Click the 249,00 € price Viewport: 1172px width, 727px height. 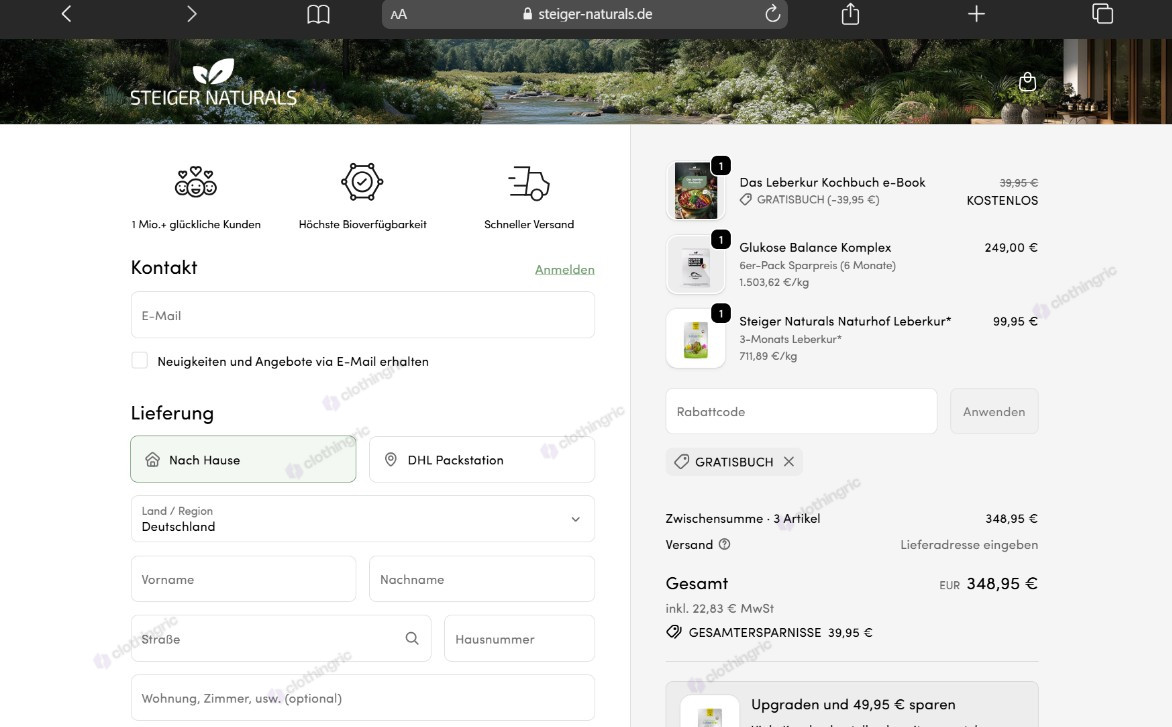click(1011, 247)
